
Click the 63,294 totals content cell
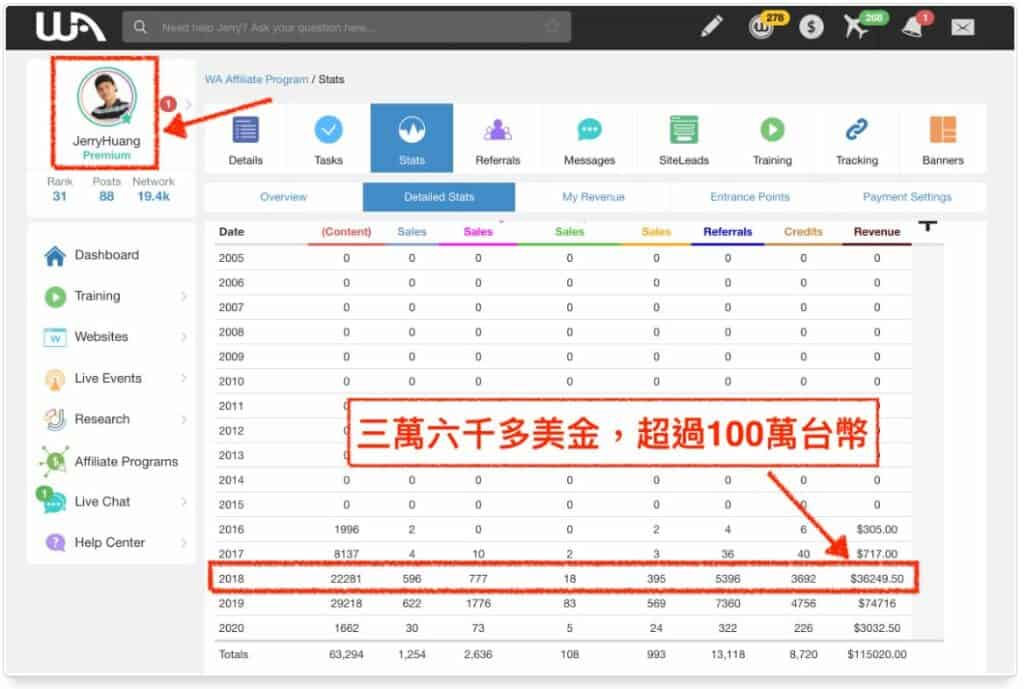tap(346, 654)
